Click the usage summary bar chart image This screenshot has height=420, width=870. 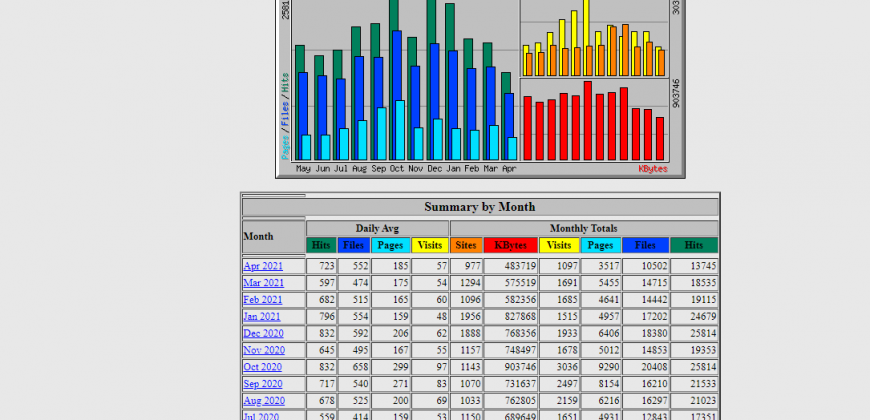click(480, 89)
